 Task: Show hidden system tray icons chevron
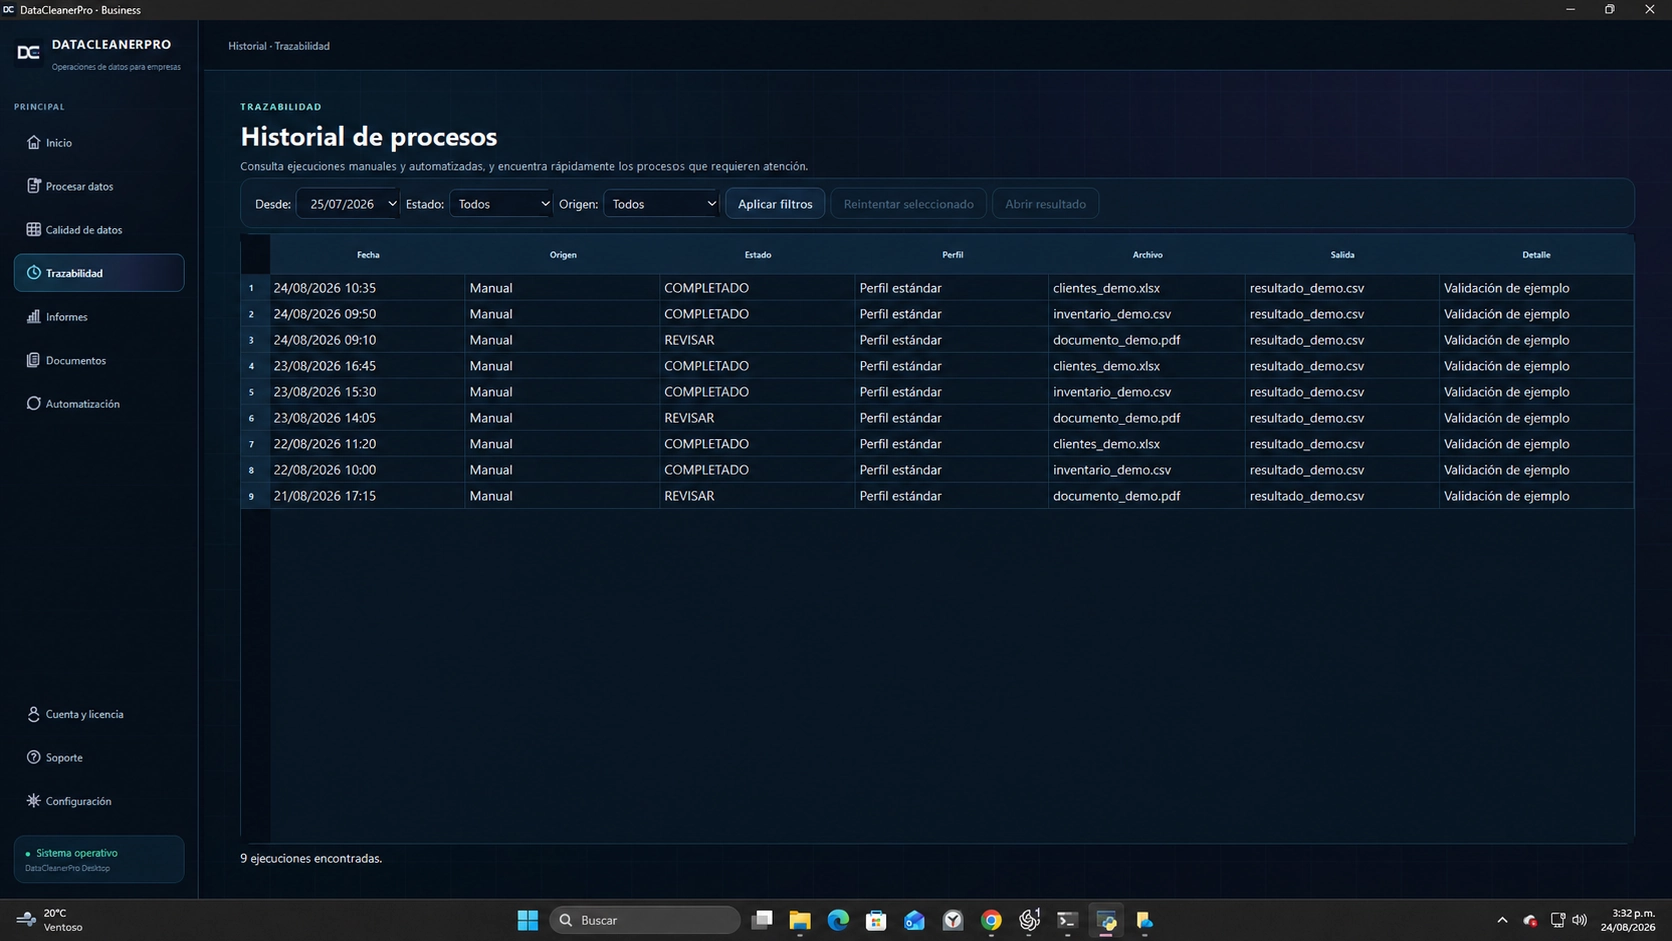click(1502, 920)
